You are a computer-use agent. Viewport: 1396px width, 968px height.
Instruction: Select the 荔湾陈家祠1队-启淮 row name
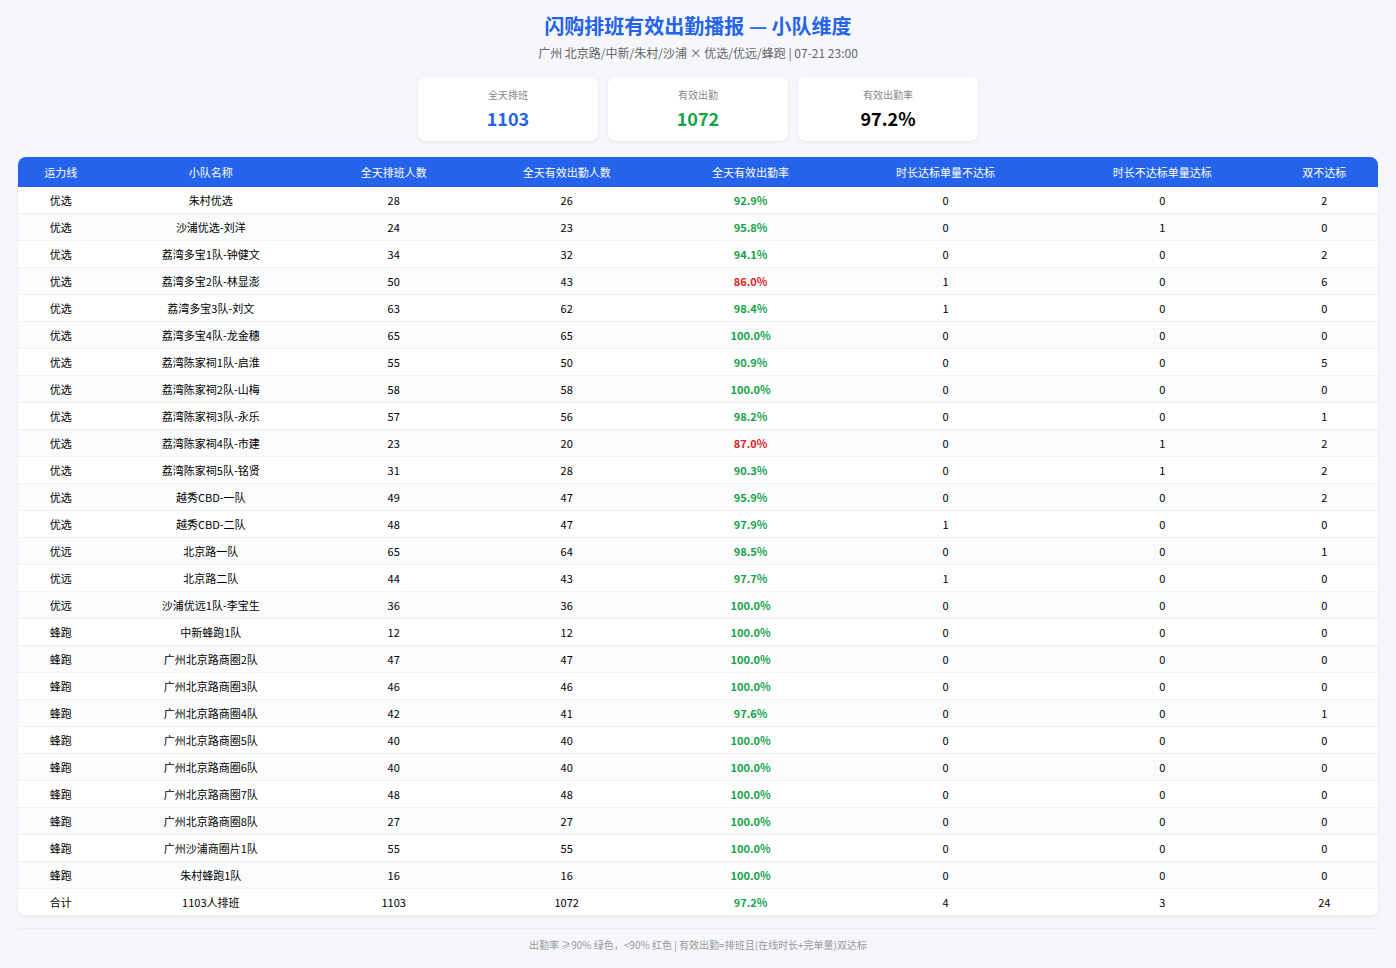pos(211,363)
